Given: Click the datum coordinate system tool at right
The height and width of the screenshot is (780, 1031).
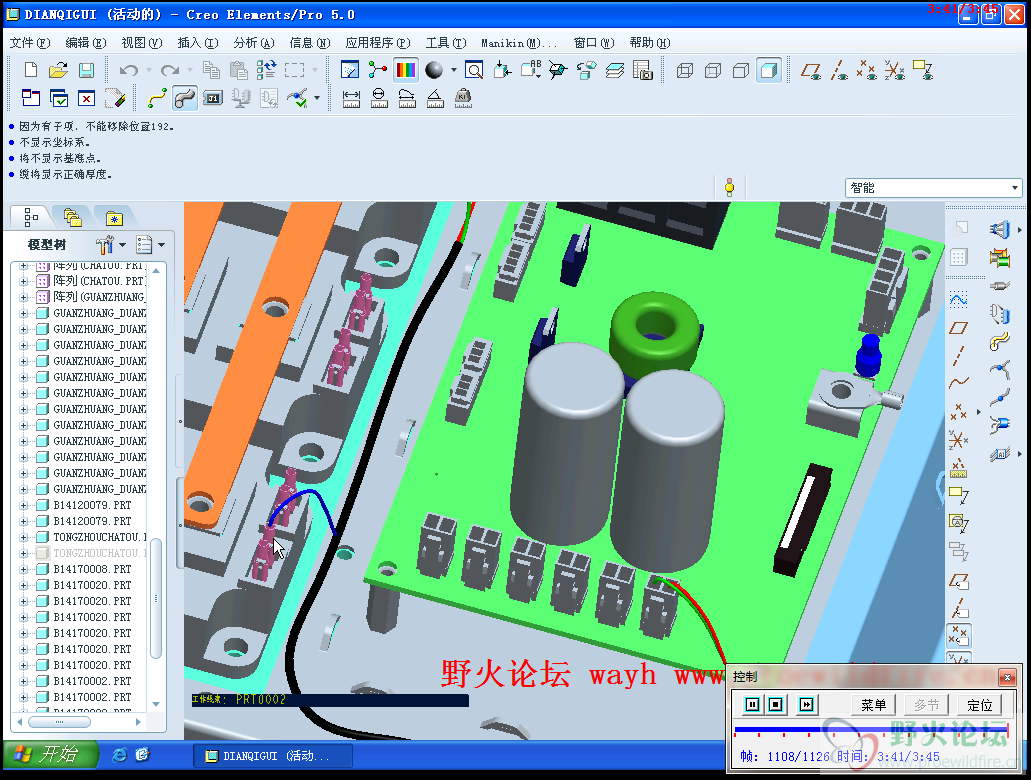Looking at the screenshot, I should (959, 439).
